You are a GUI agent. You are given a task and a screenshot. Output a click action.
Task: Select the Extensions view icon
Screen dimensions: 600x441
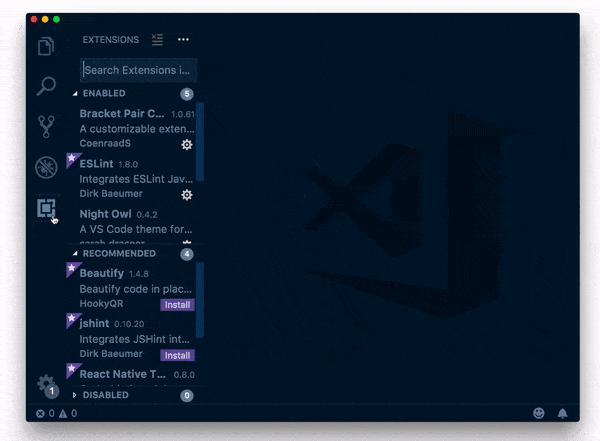46,208
